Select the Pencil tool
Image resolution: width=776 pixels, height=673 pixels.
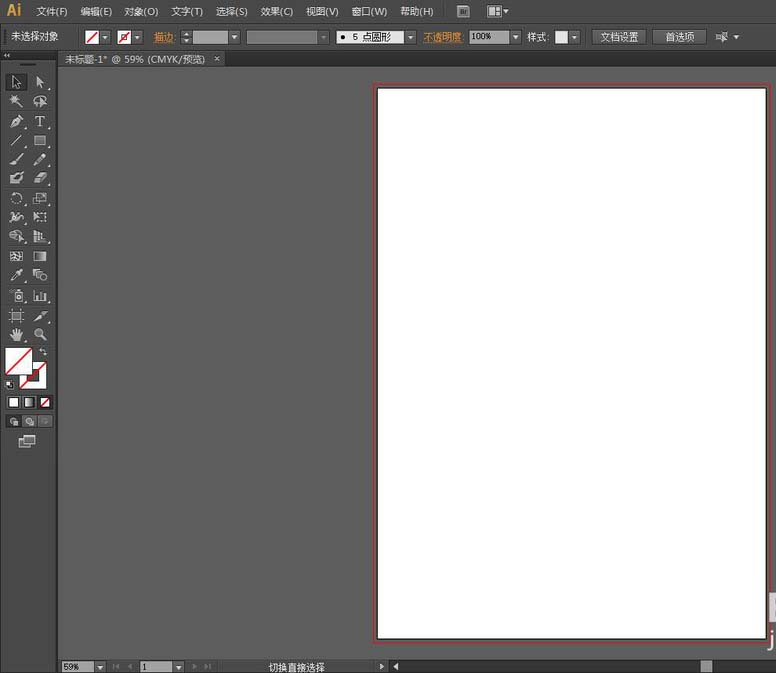coord(40,159)
